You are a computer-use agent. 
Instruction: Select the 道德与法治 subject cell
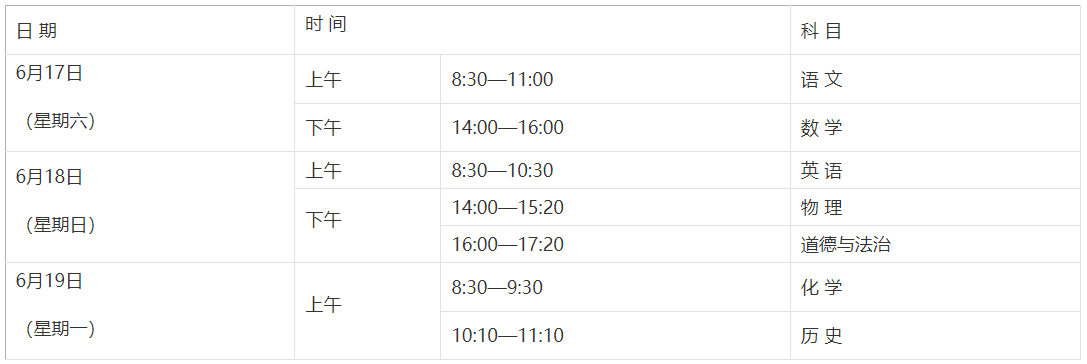click(935, 244)
